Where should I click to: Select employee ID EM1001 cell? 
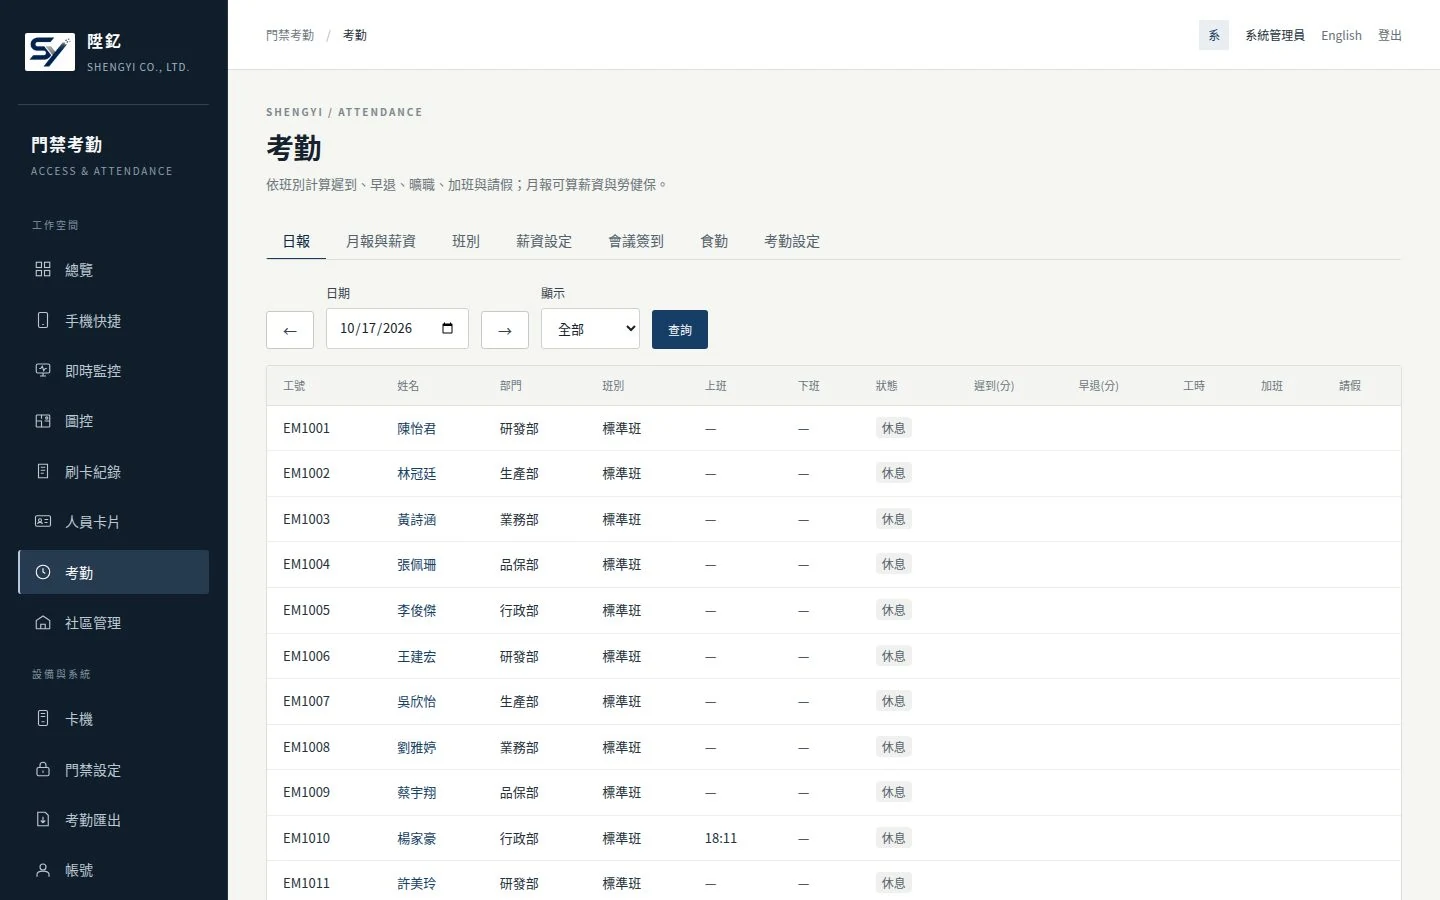306,428
